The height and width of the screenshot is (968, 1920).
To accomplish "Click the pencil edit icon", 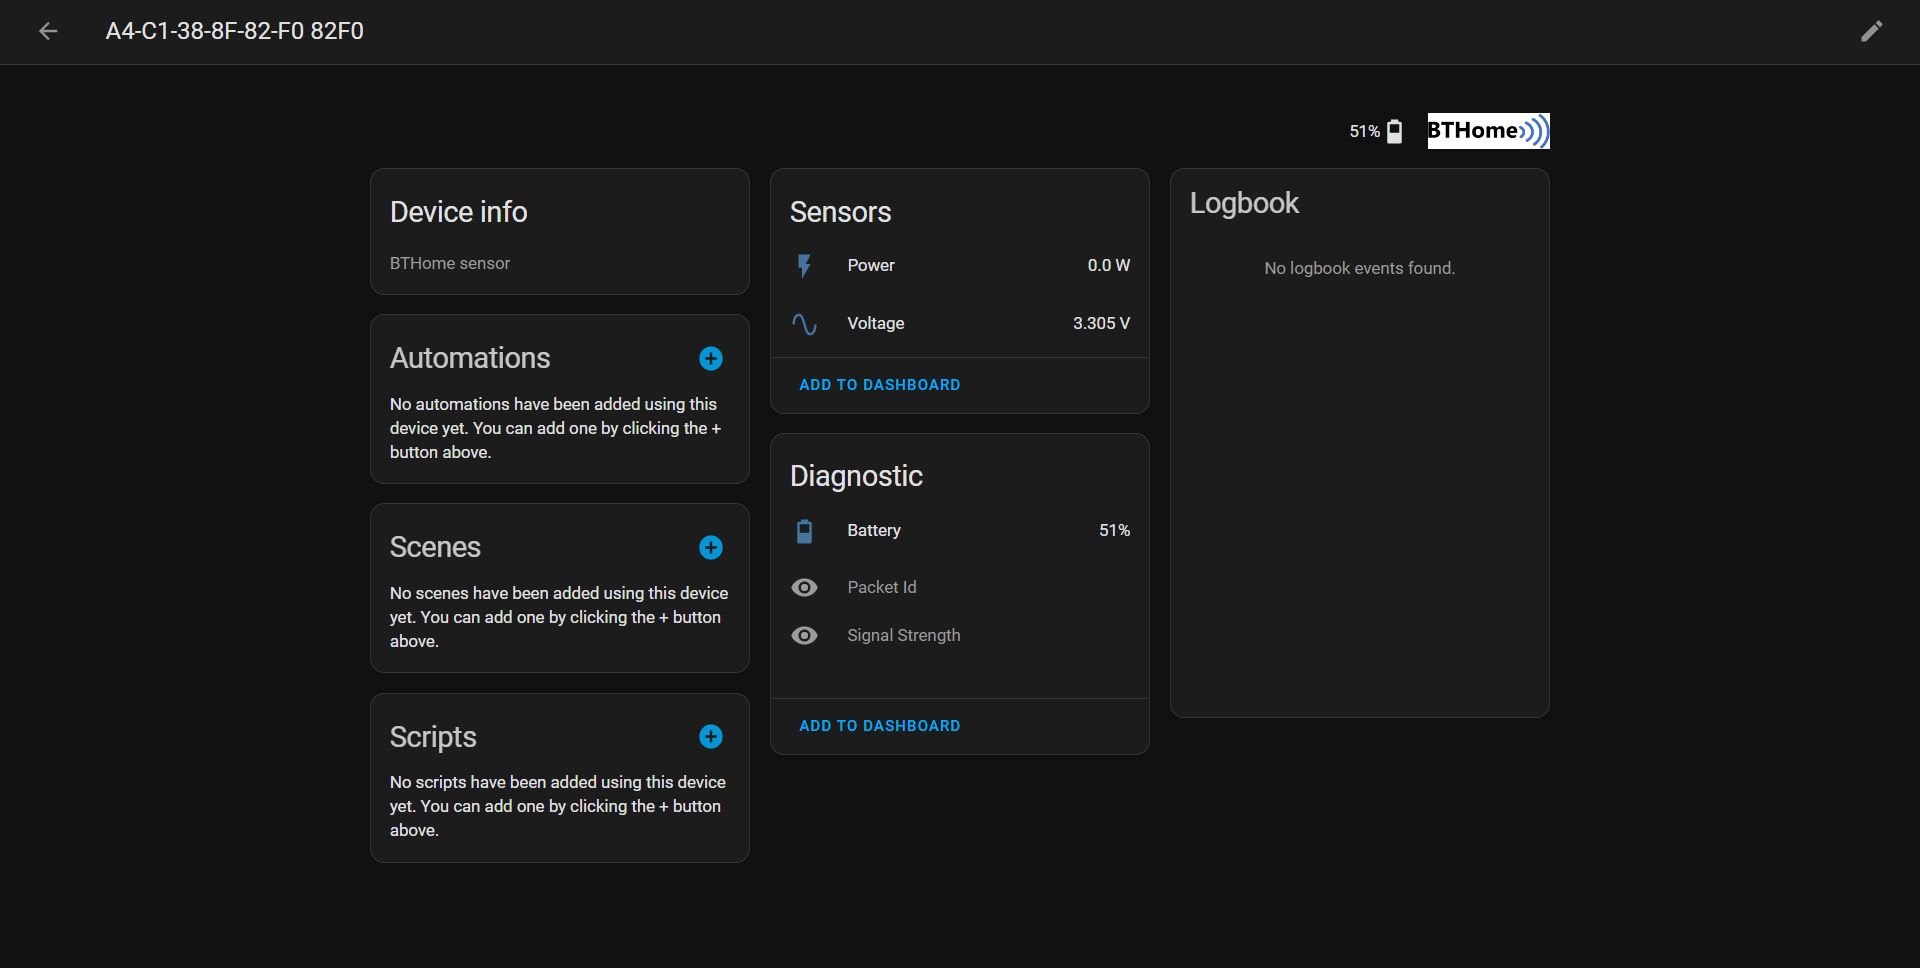I will click(x=1871, y=32).
